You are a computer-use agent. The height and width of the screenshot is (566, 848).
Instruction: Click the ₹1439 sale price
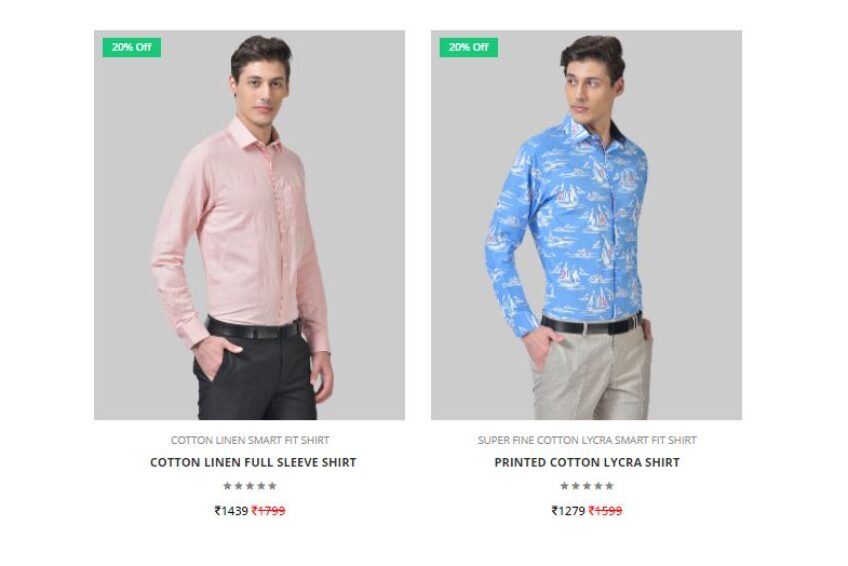coord(231,510)
